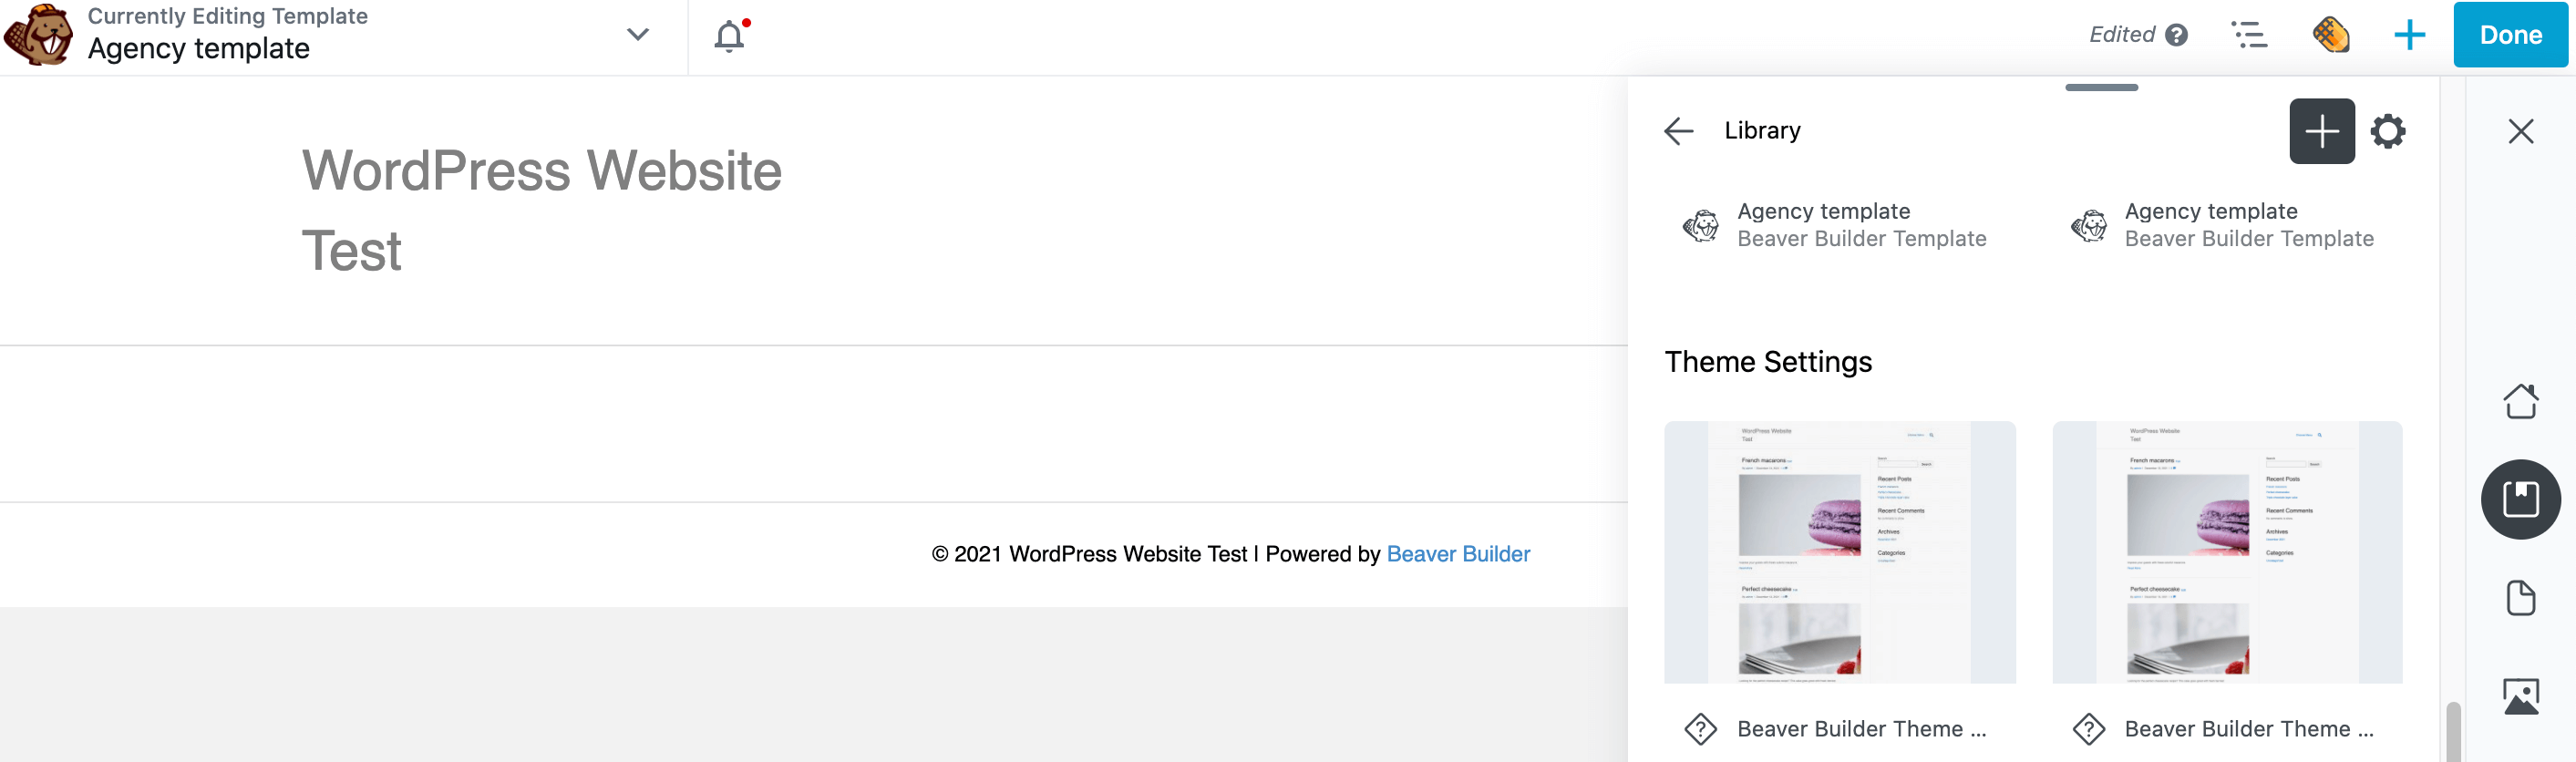Open content panel with blue plus
2576x762 pixels.
pyautogui.click(x=2409, y=35)
